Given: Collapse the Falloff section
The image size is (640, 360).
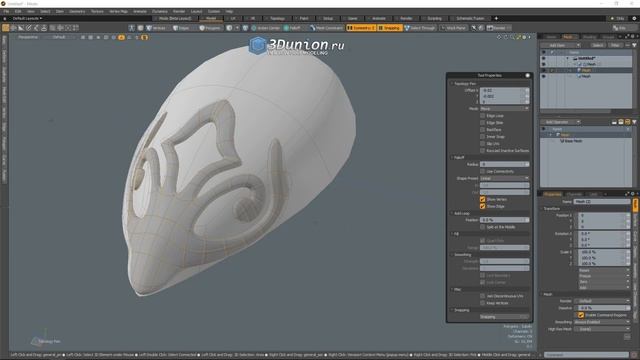Looking at the screenshot, I should pos(459,158).
